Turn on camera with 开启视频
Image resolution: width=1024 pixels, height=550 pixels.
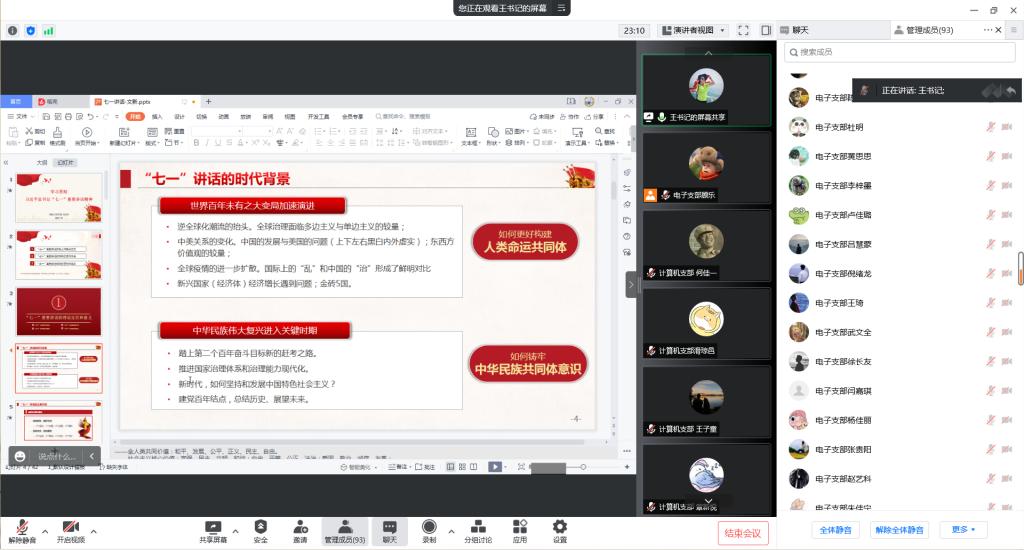point(70,531)
